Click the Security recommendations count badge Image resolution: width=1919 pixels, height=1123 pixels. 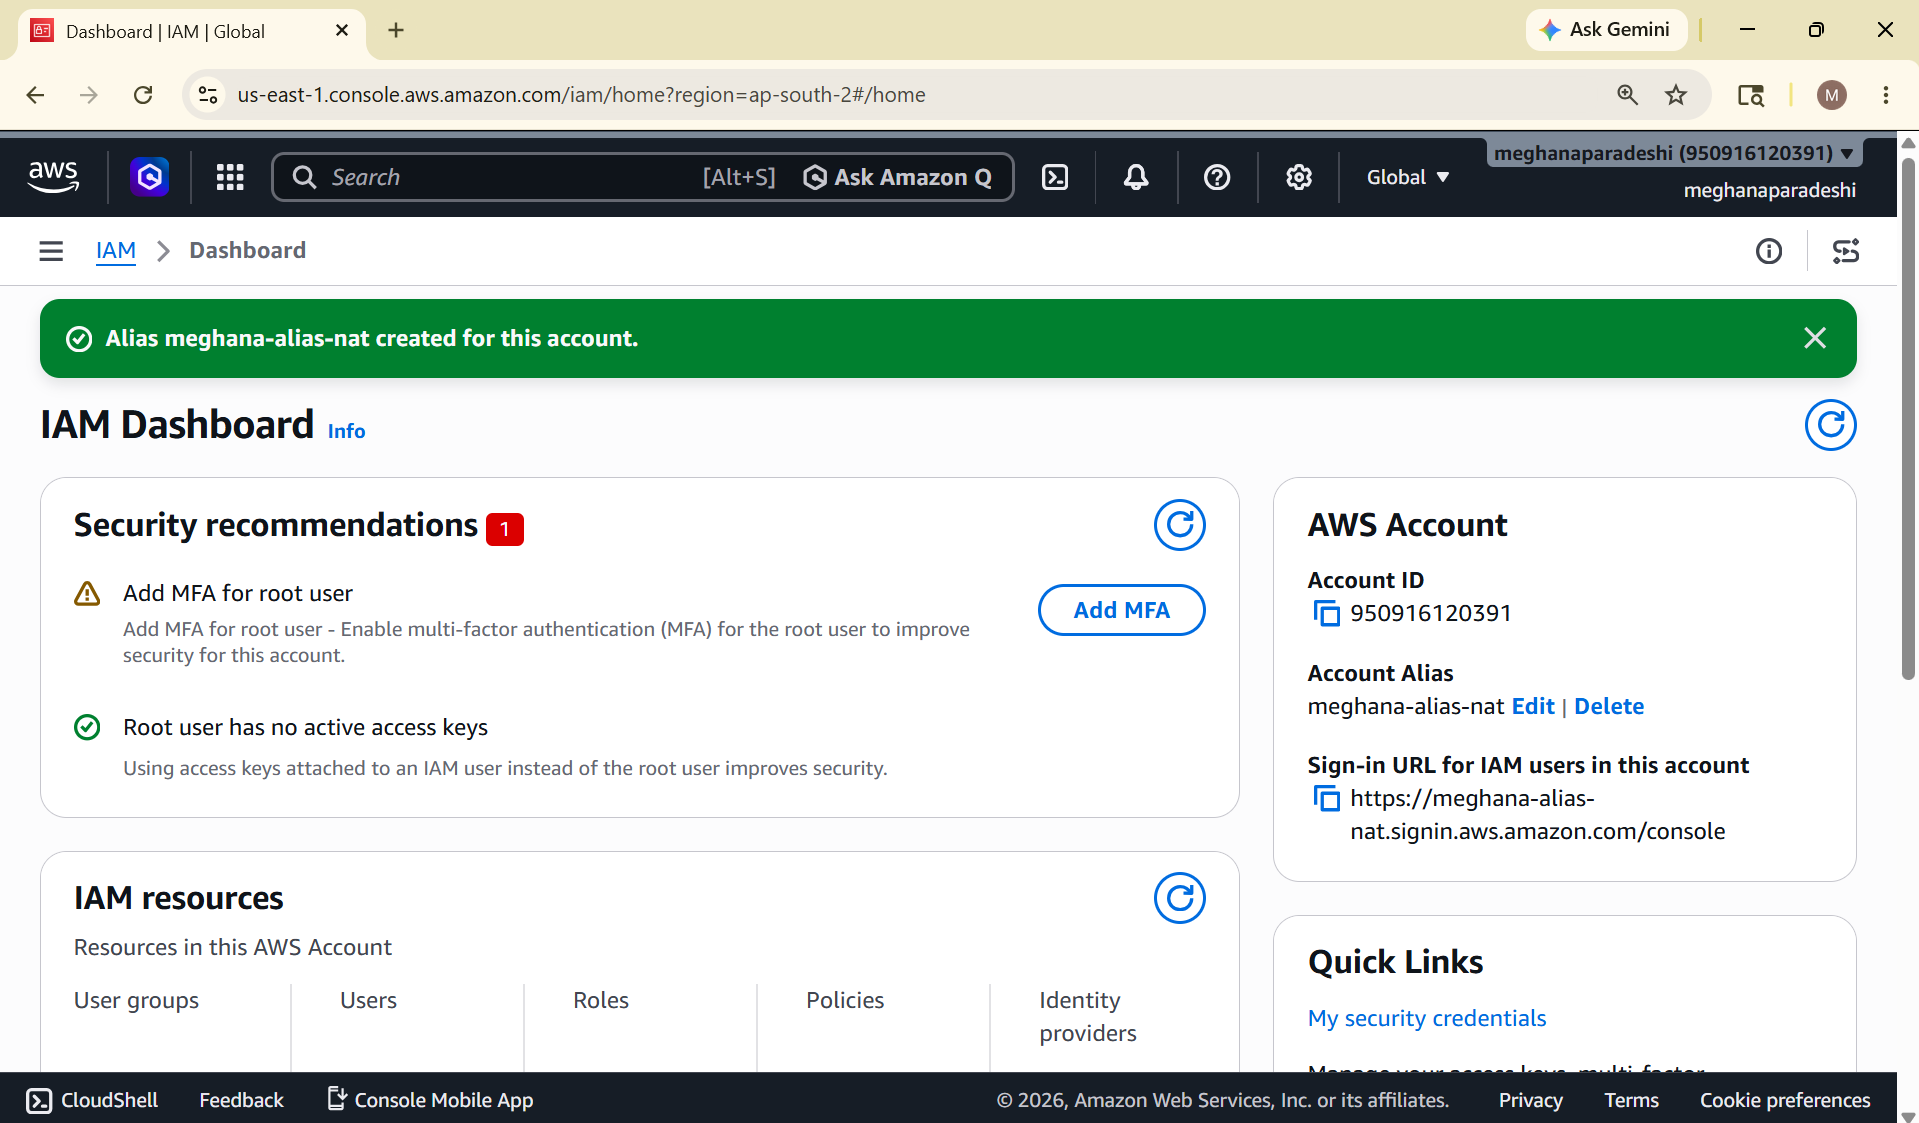pyautogui.click(x=505, y=528)
